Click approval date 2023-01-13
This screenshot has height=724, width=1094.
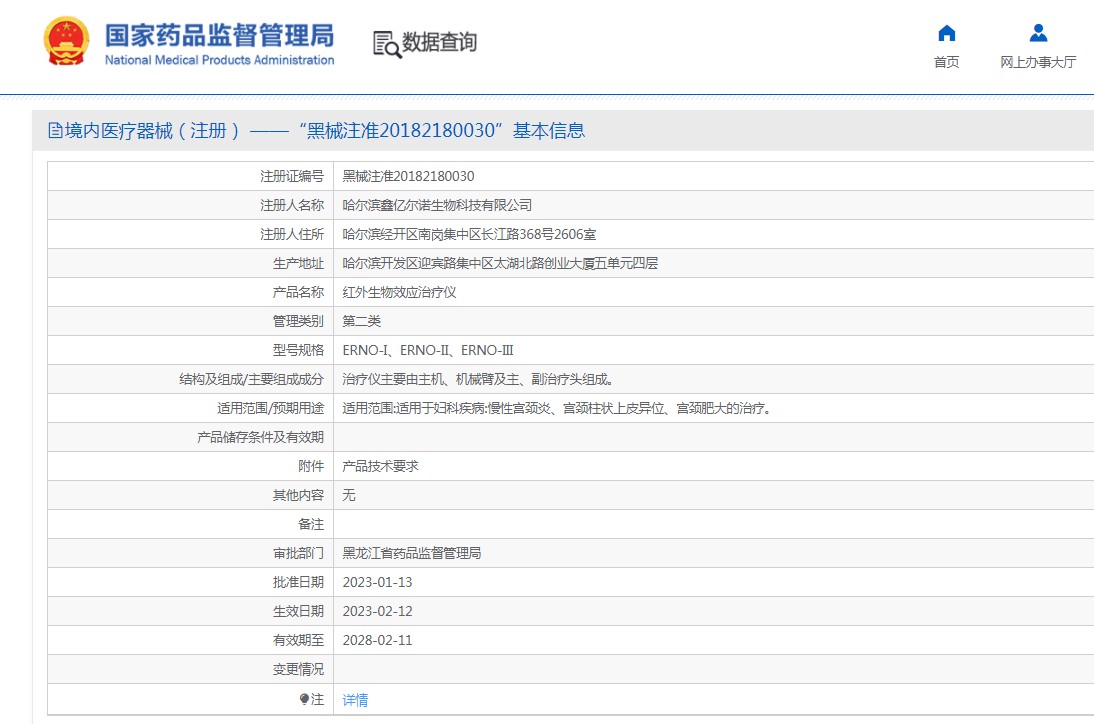coord(377,582)
